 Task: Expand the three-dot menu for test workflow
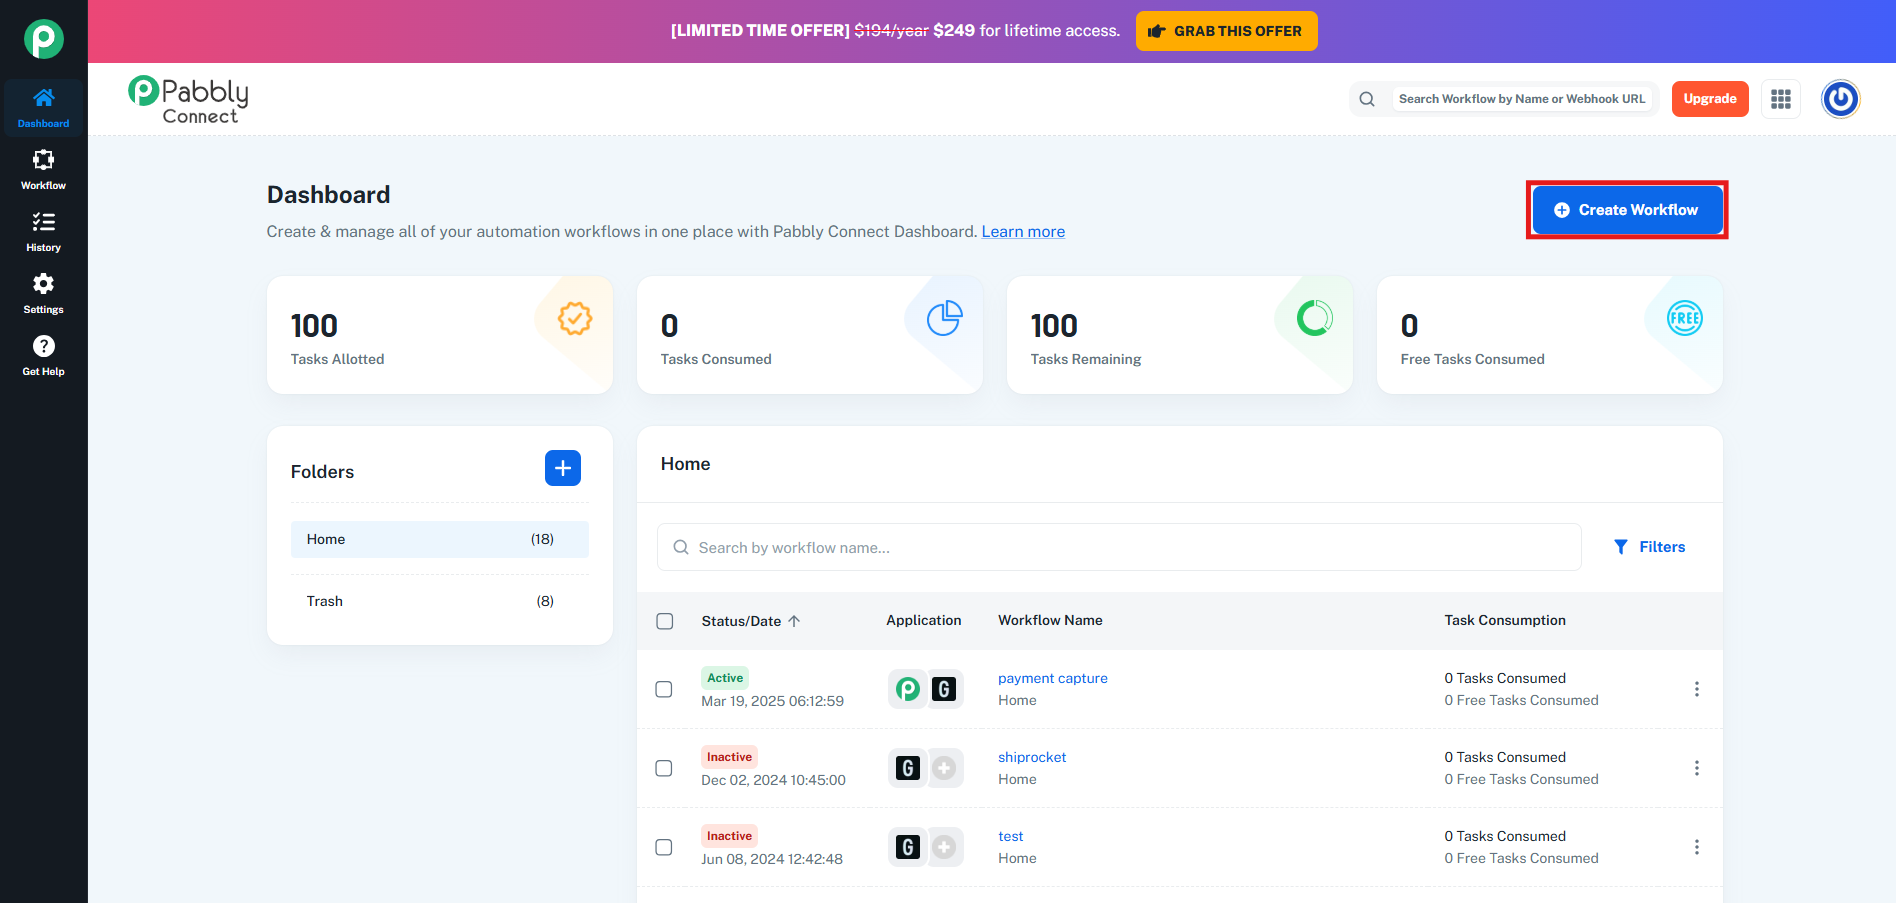[1696, 847]
